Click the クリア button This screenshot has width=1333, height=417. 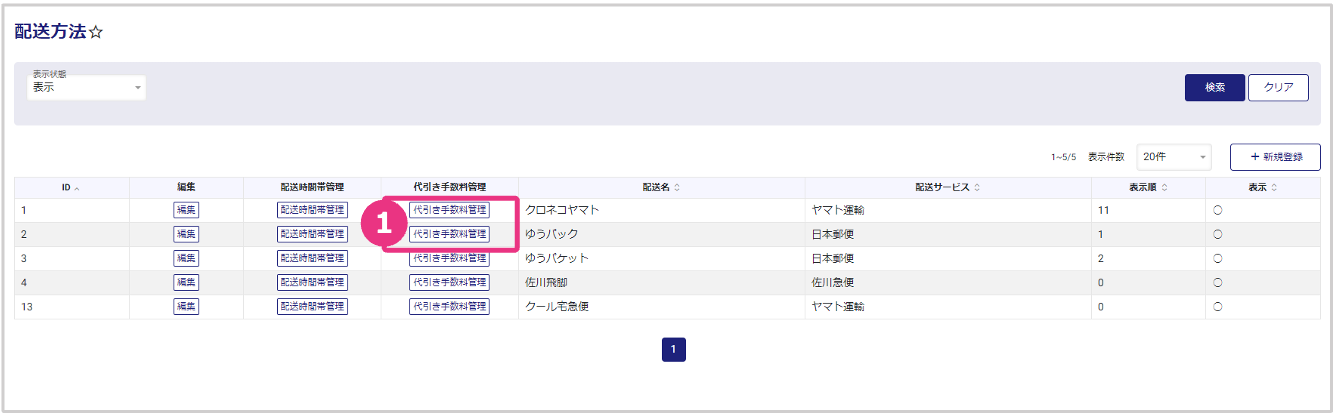[x=1278, y=87]
